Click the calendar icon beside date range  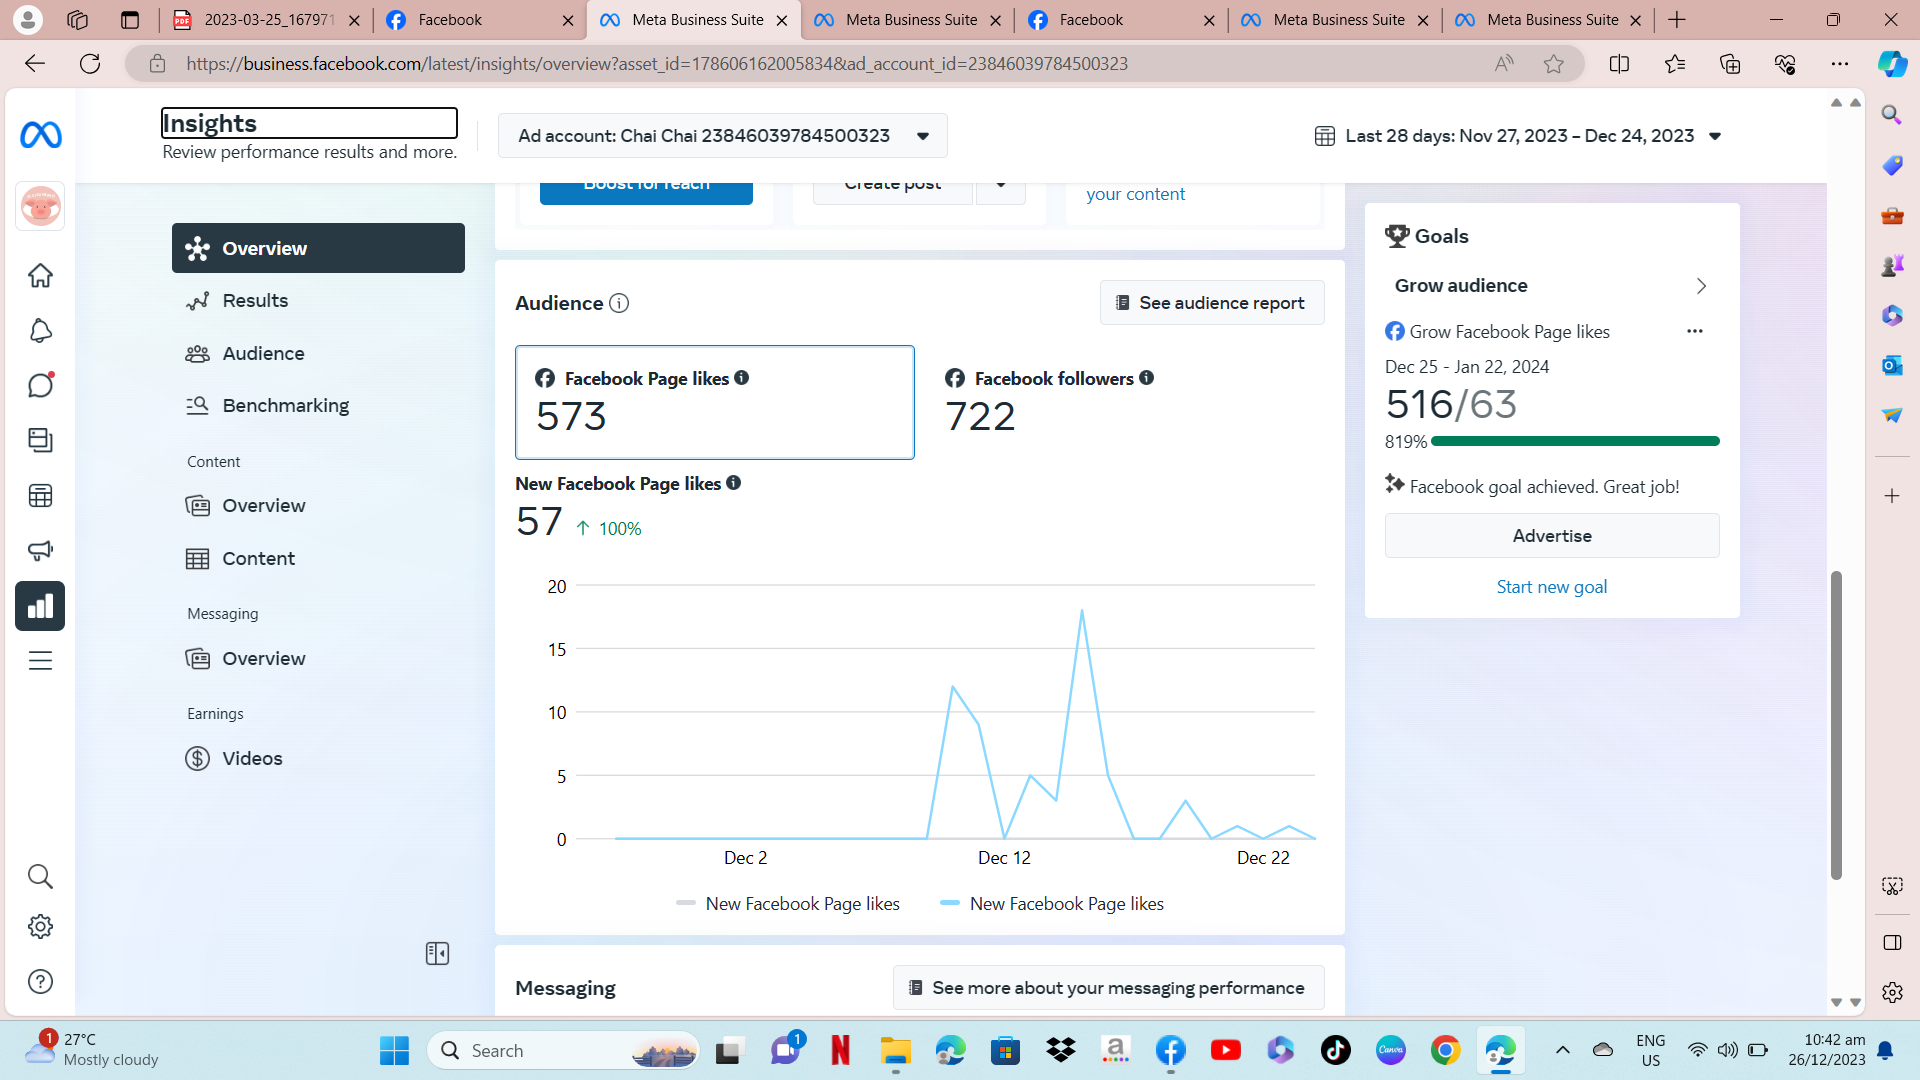point(1324,136)
